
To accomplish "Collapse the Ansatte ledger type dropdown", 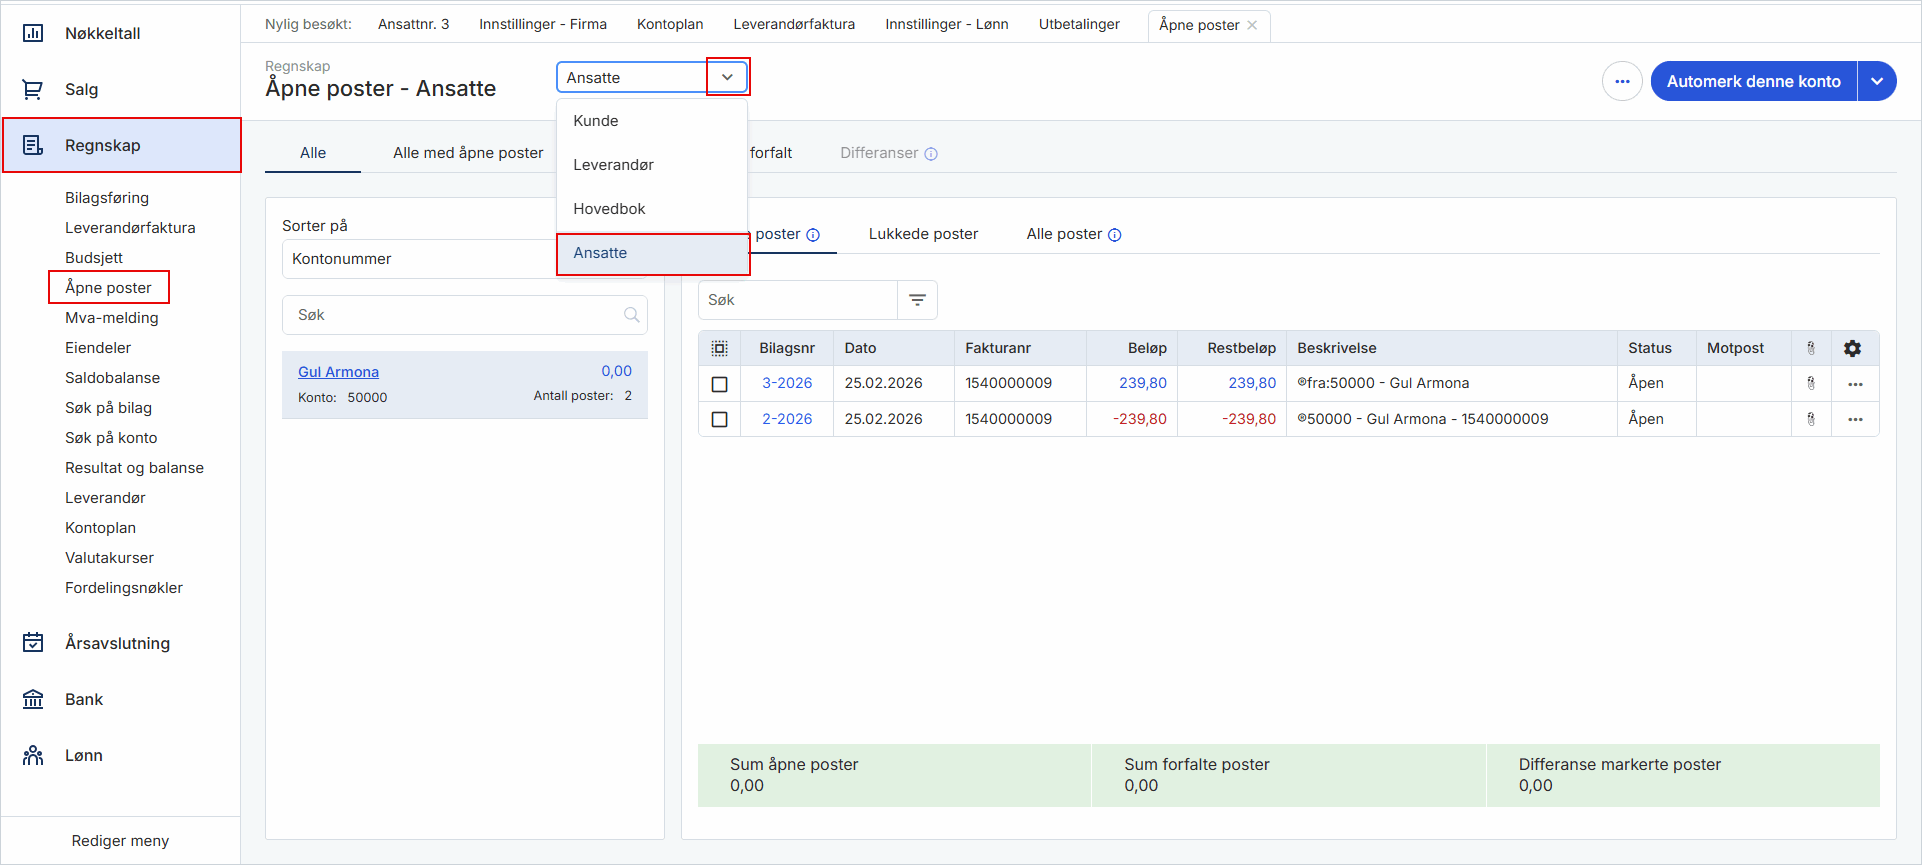I will pyautogui.click(x=727, y=77).
